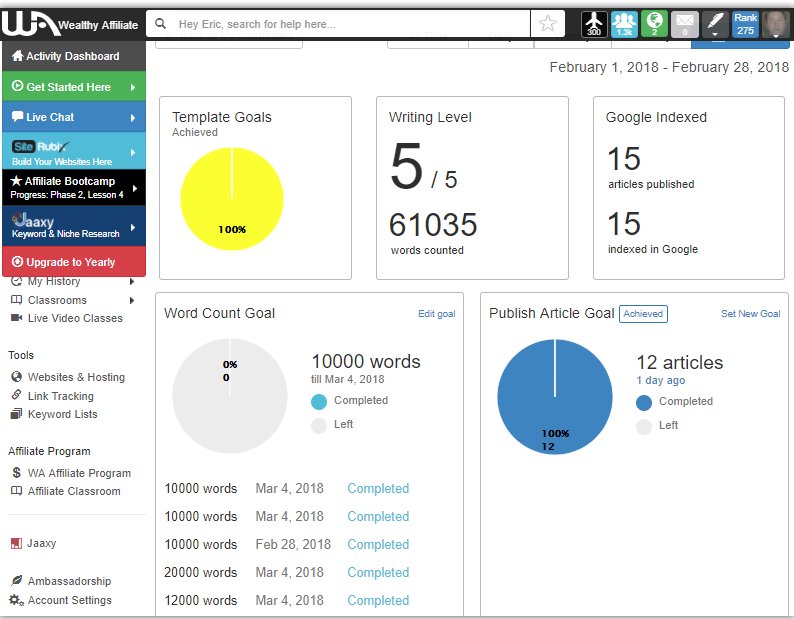Click the Link Tracking chain icon
794x619 pixels.
coord(17,395)
